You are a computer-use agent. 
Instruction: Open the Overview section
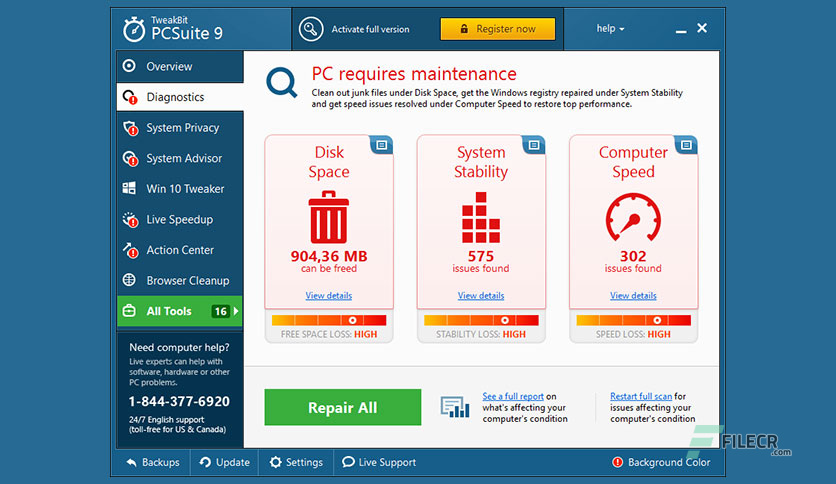click(180, 66)
